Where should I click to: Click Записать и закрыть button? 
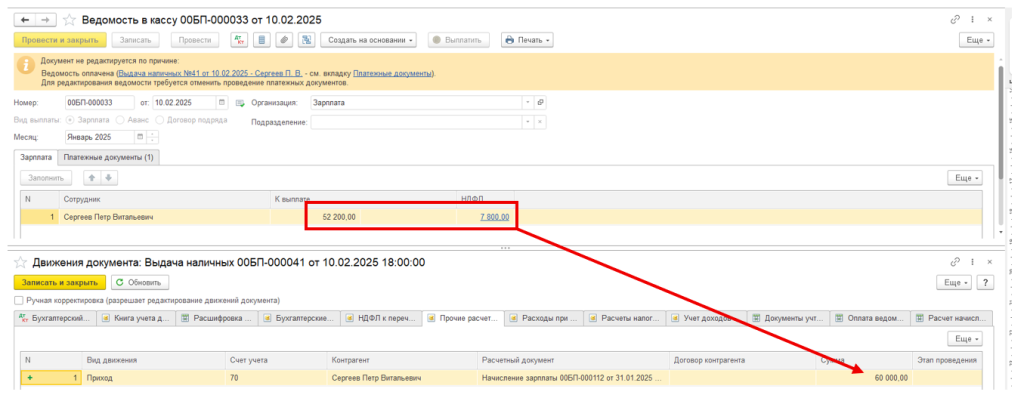[59, 282]
